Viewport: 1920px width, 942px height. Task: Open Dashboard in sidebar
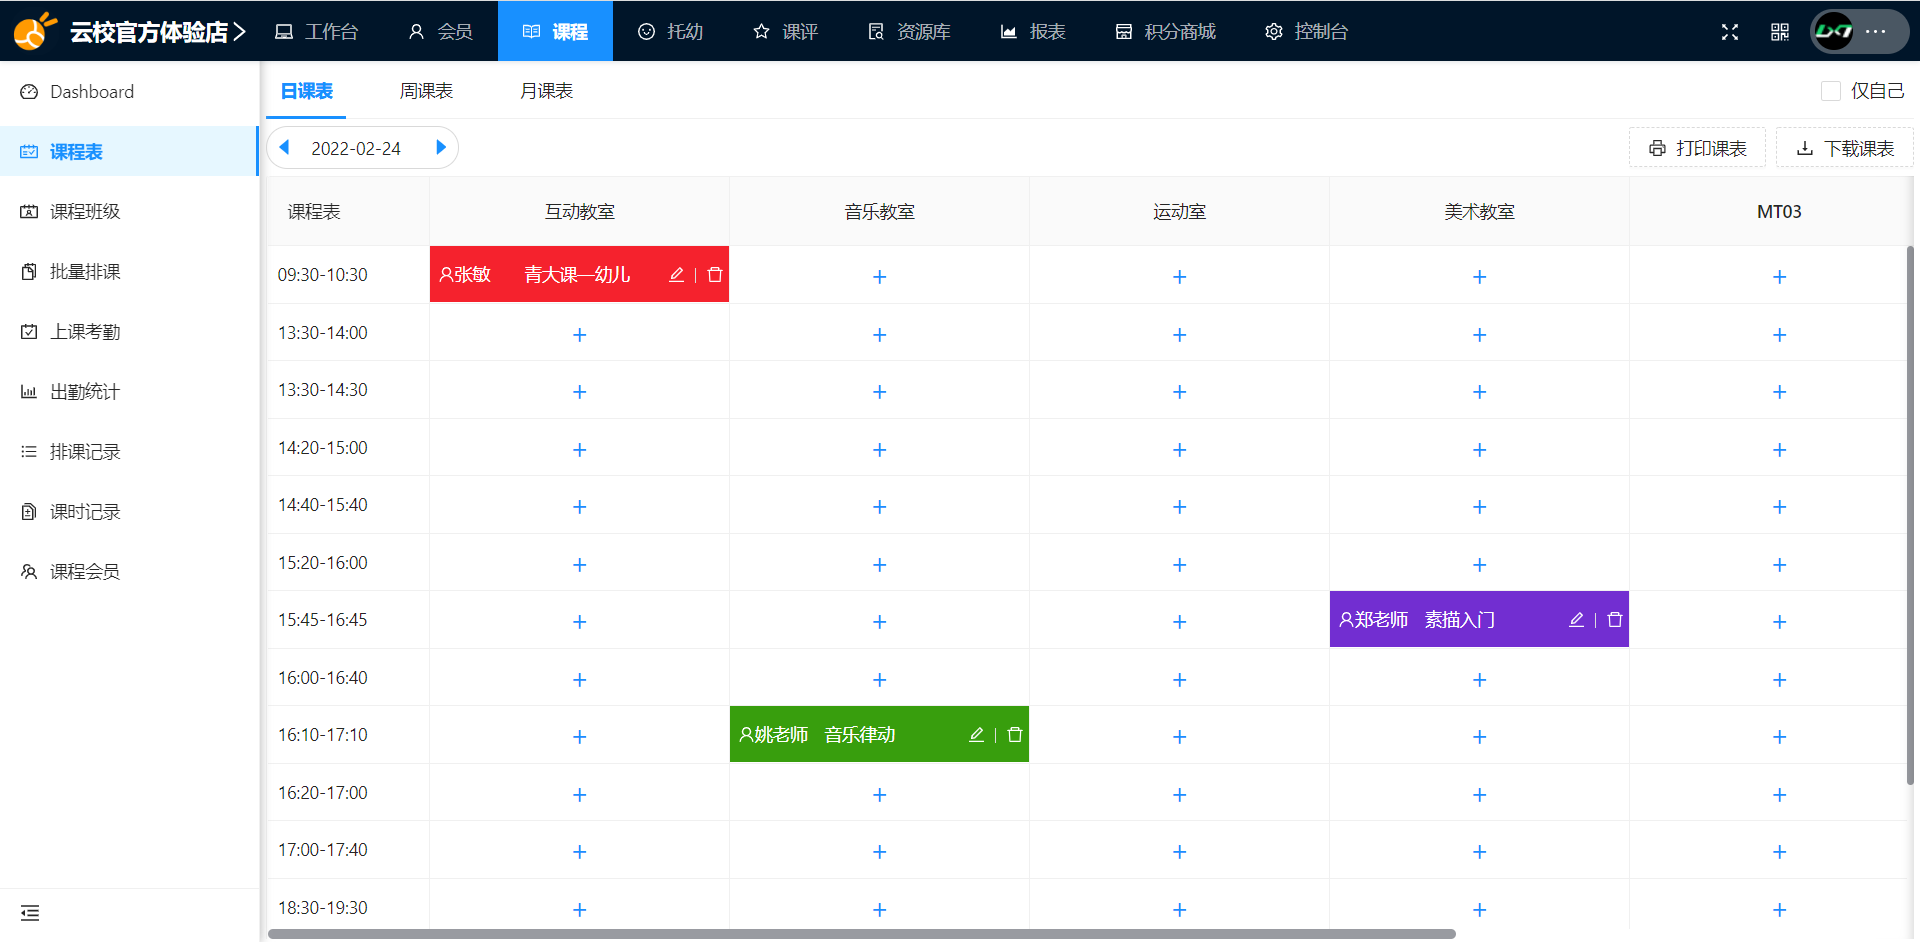point(129,91)
